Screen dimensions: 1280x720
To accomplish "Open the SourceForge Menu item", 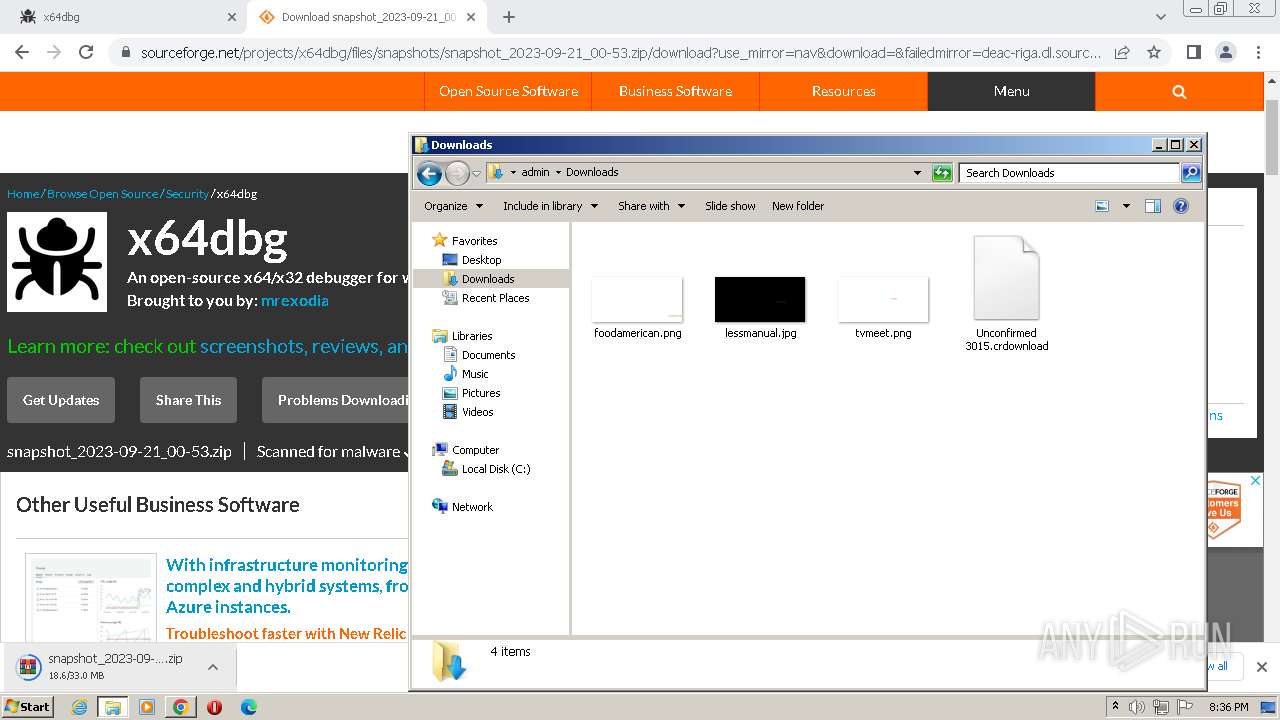I will (1011, 91).
